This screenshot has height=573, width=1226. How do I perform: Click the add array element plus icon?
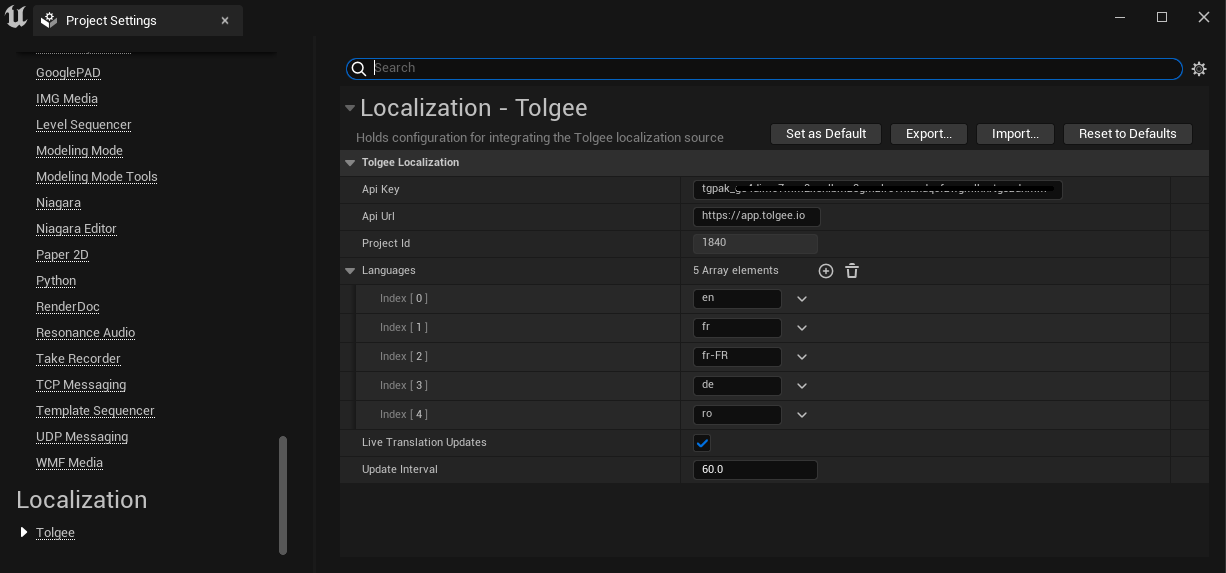[x=825, y=271]
